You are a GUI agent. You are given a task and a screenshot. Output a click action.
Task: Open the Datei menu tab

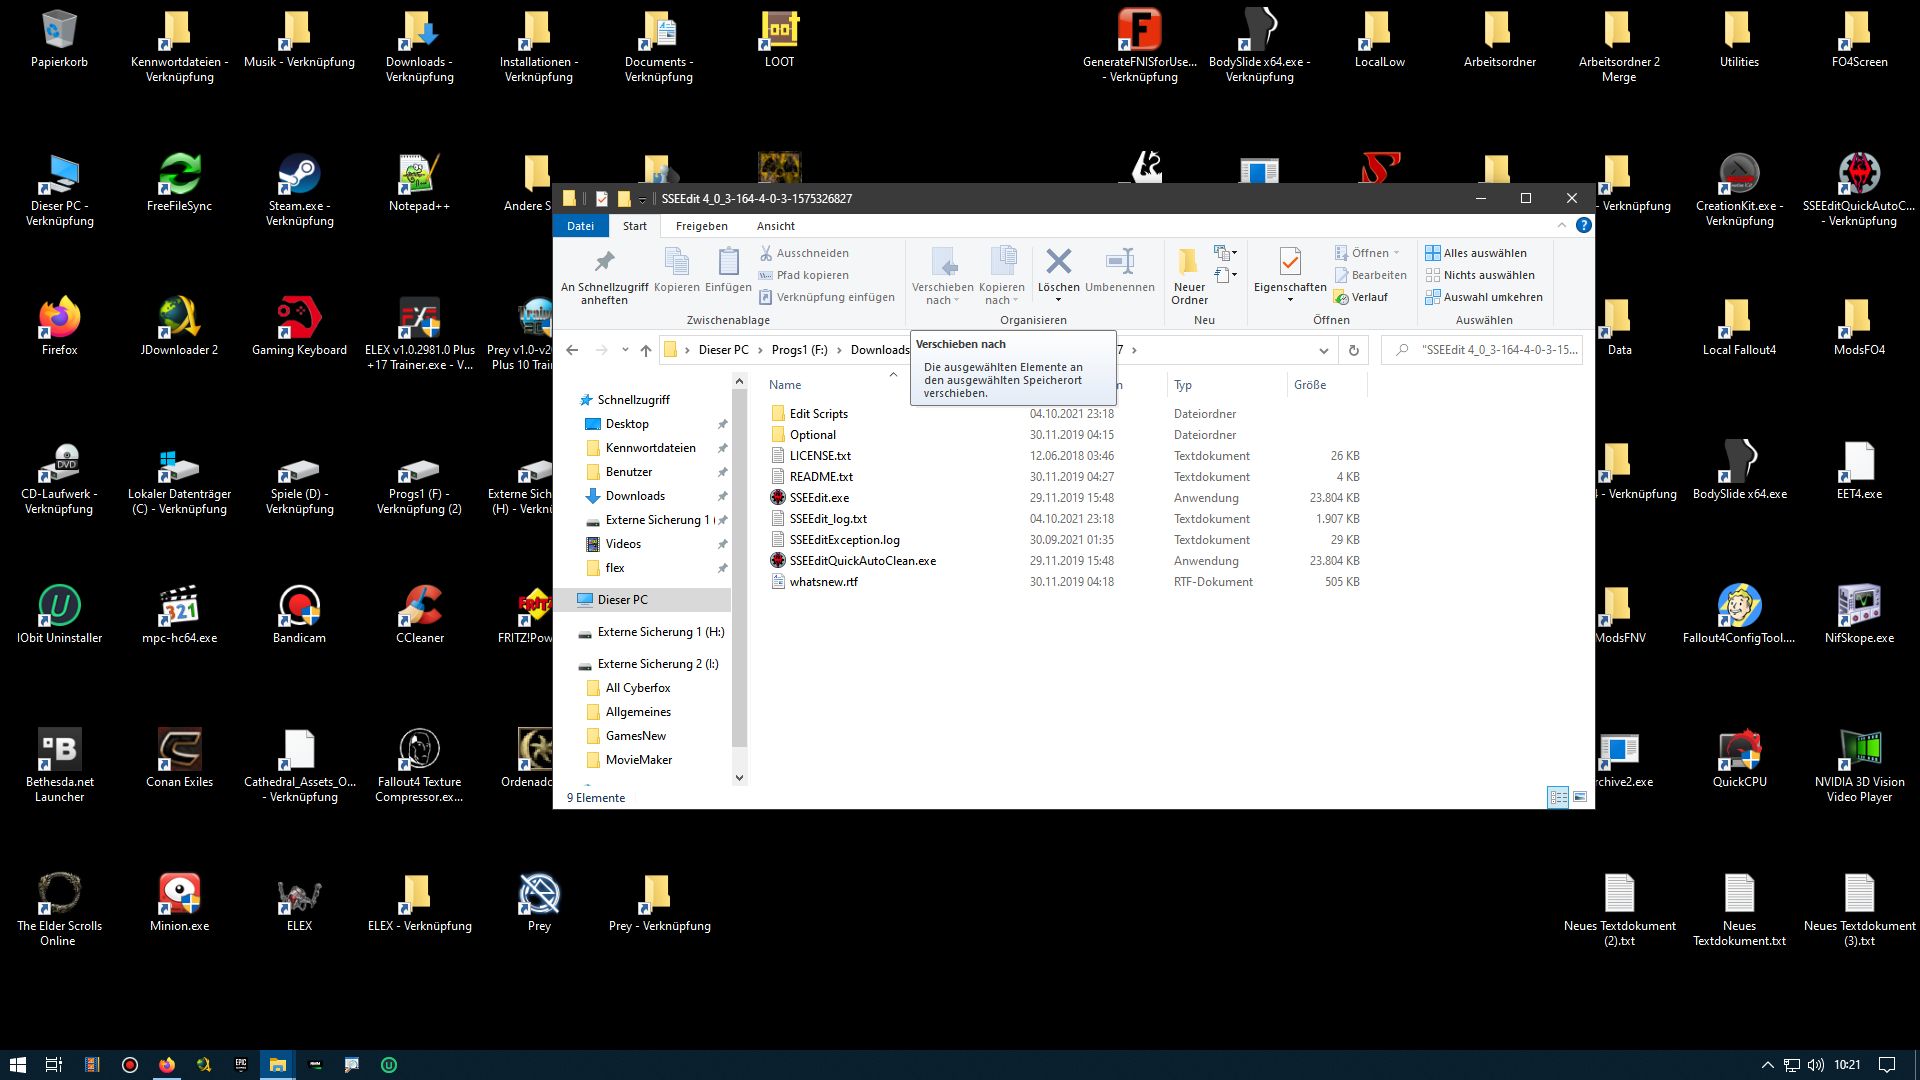580,226
